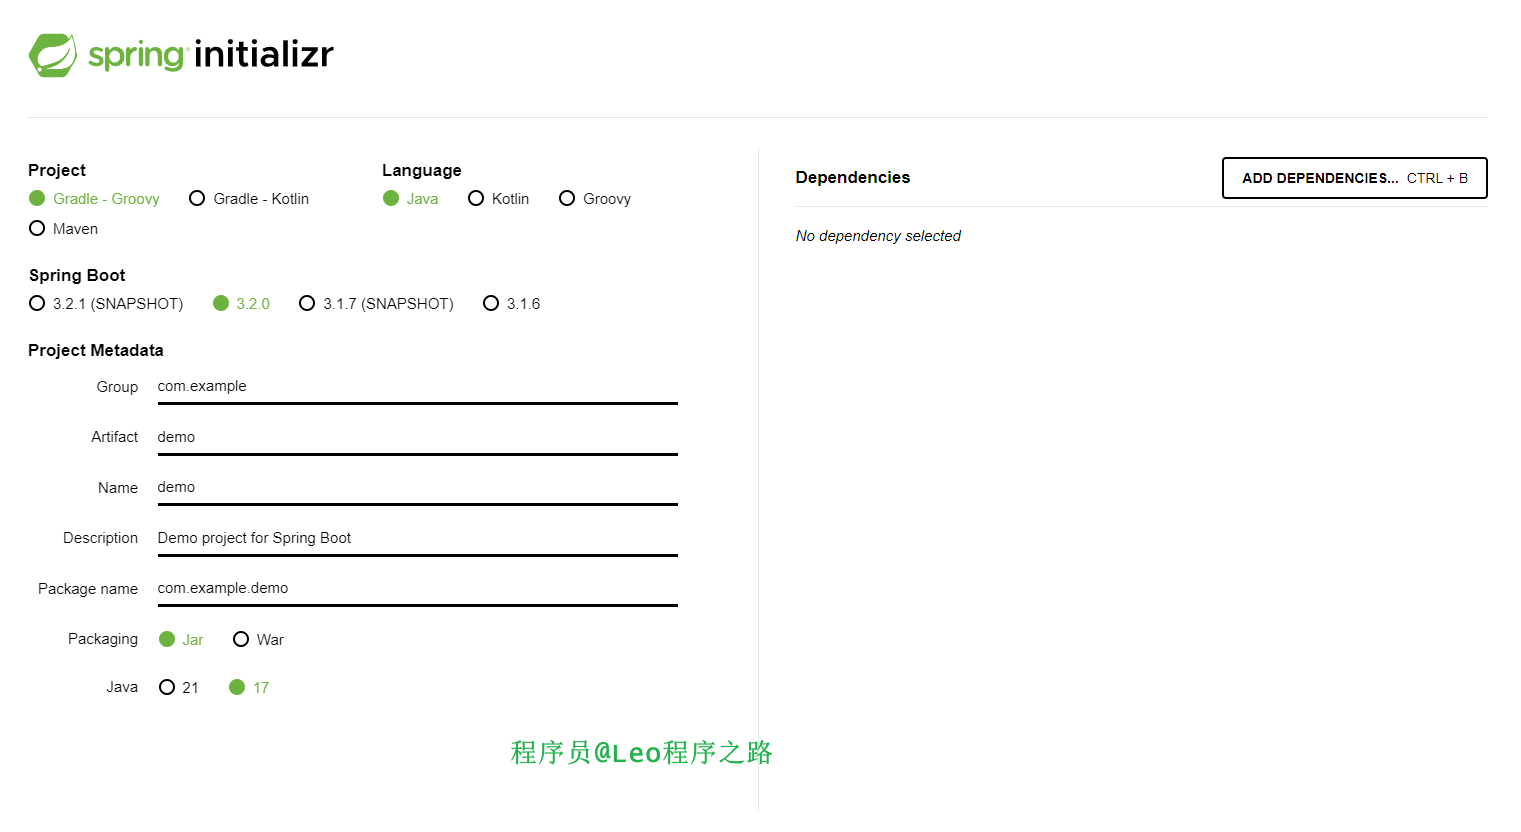Viewport: 1521px width, 832px height.
Task: Select Jar packaging
Action: [x=182, y=640]
